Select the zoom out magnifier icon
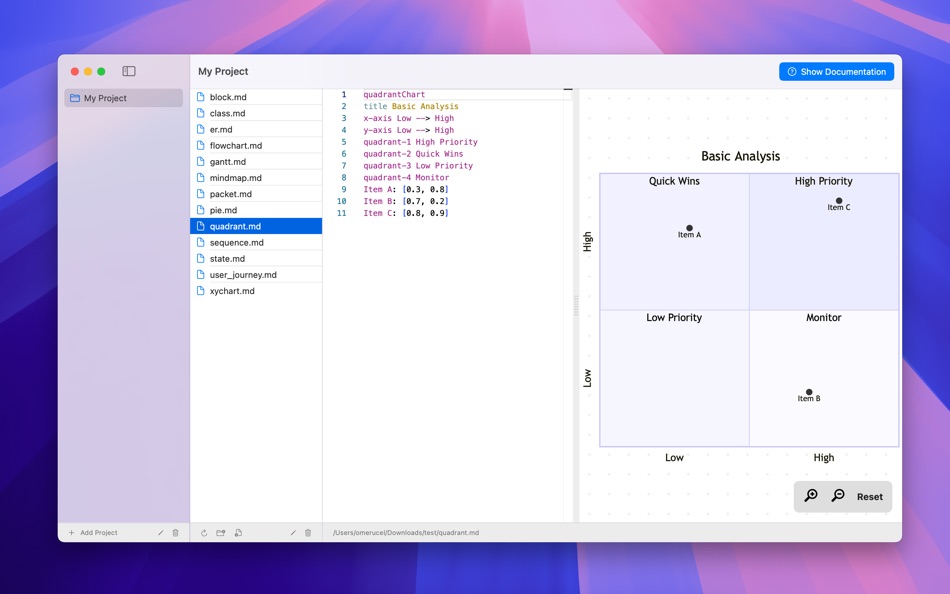The height and width of the screenshot is (594, 950). [838, 495]
